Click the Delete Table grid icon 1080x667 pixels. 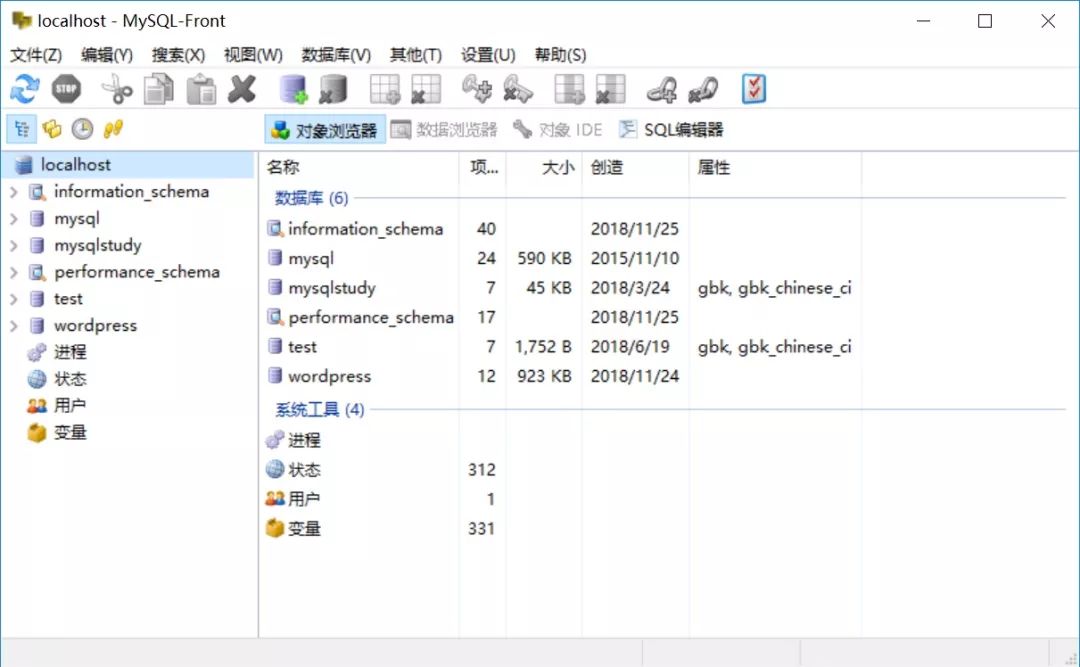point(426,89)
